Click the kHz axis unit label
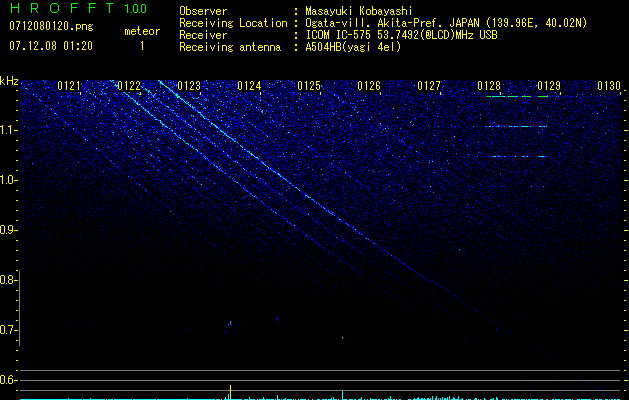This screenshot has height=400, width=629. pyautogui.click(x=9, y=81)
